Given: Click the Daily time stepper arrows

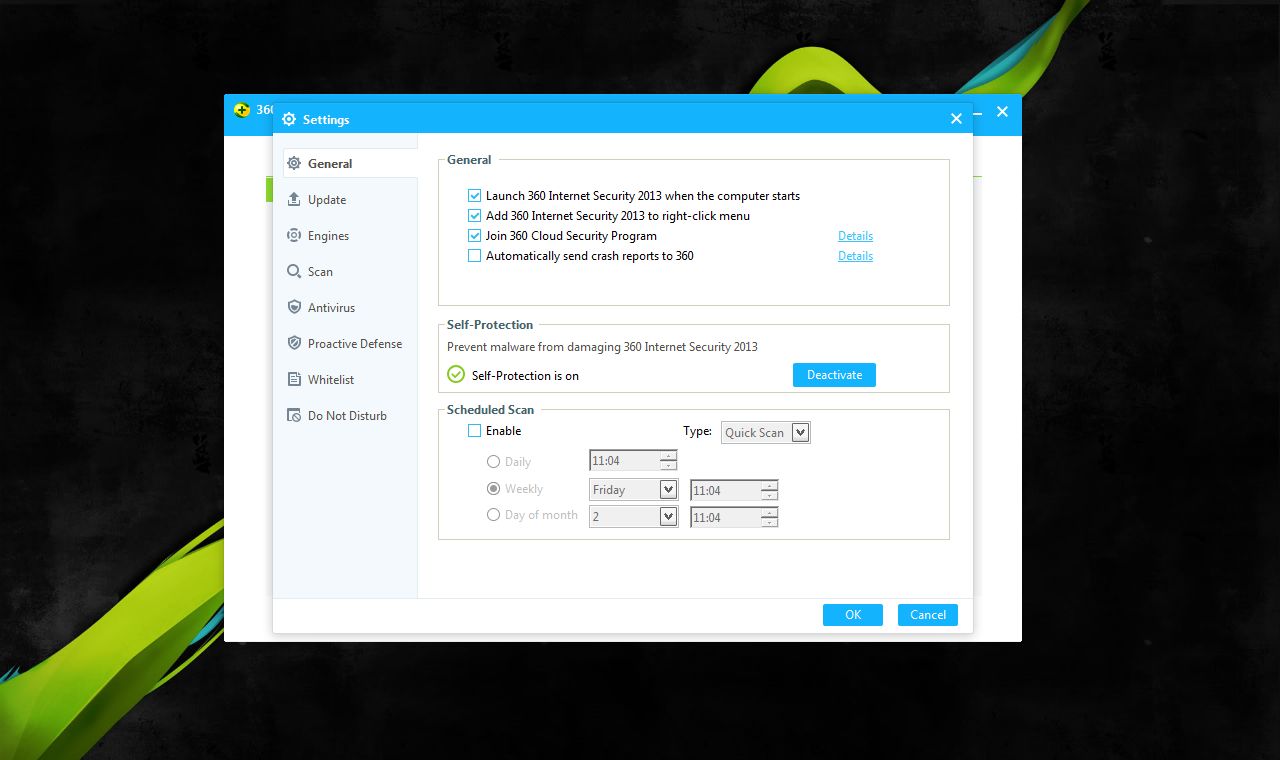Looking at the screenshot, I should coord(668,461).
